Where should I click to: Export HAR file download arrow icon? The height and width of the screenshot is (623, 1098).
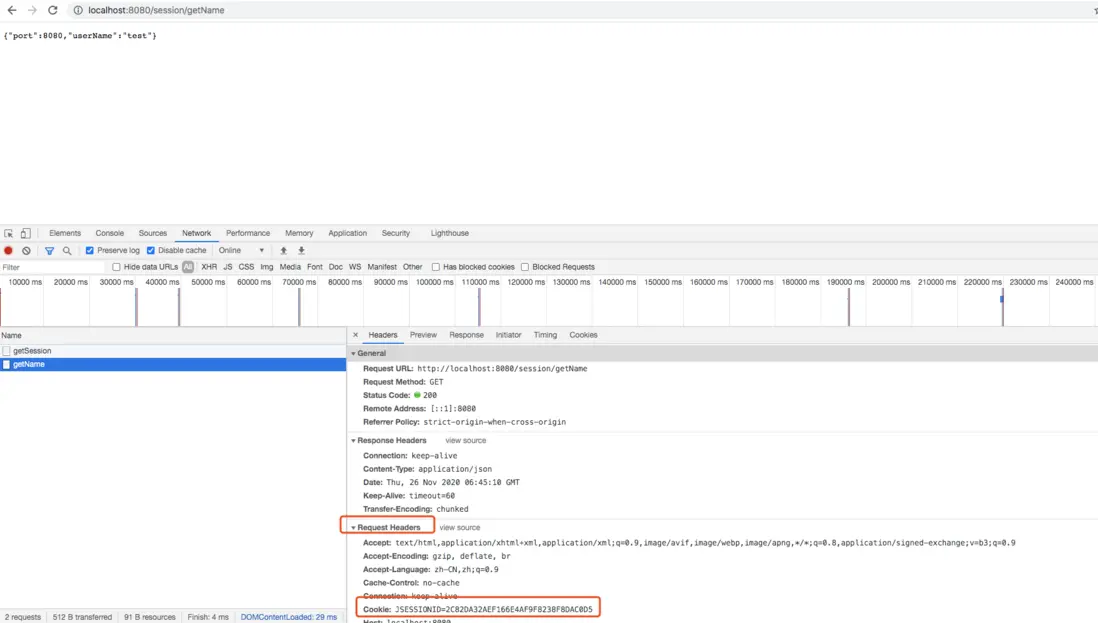(x=302, y=251)
